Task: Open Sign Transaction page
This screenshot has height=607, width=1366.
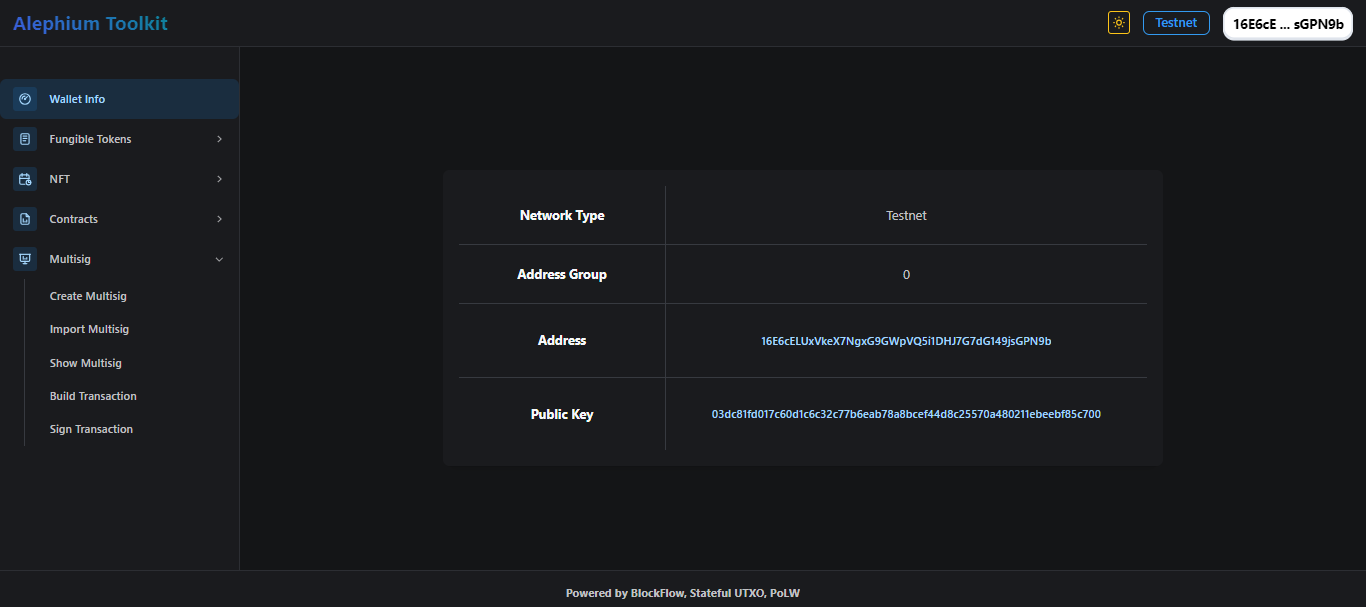Action: [91, 429]
